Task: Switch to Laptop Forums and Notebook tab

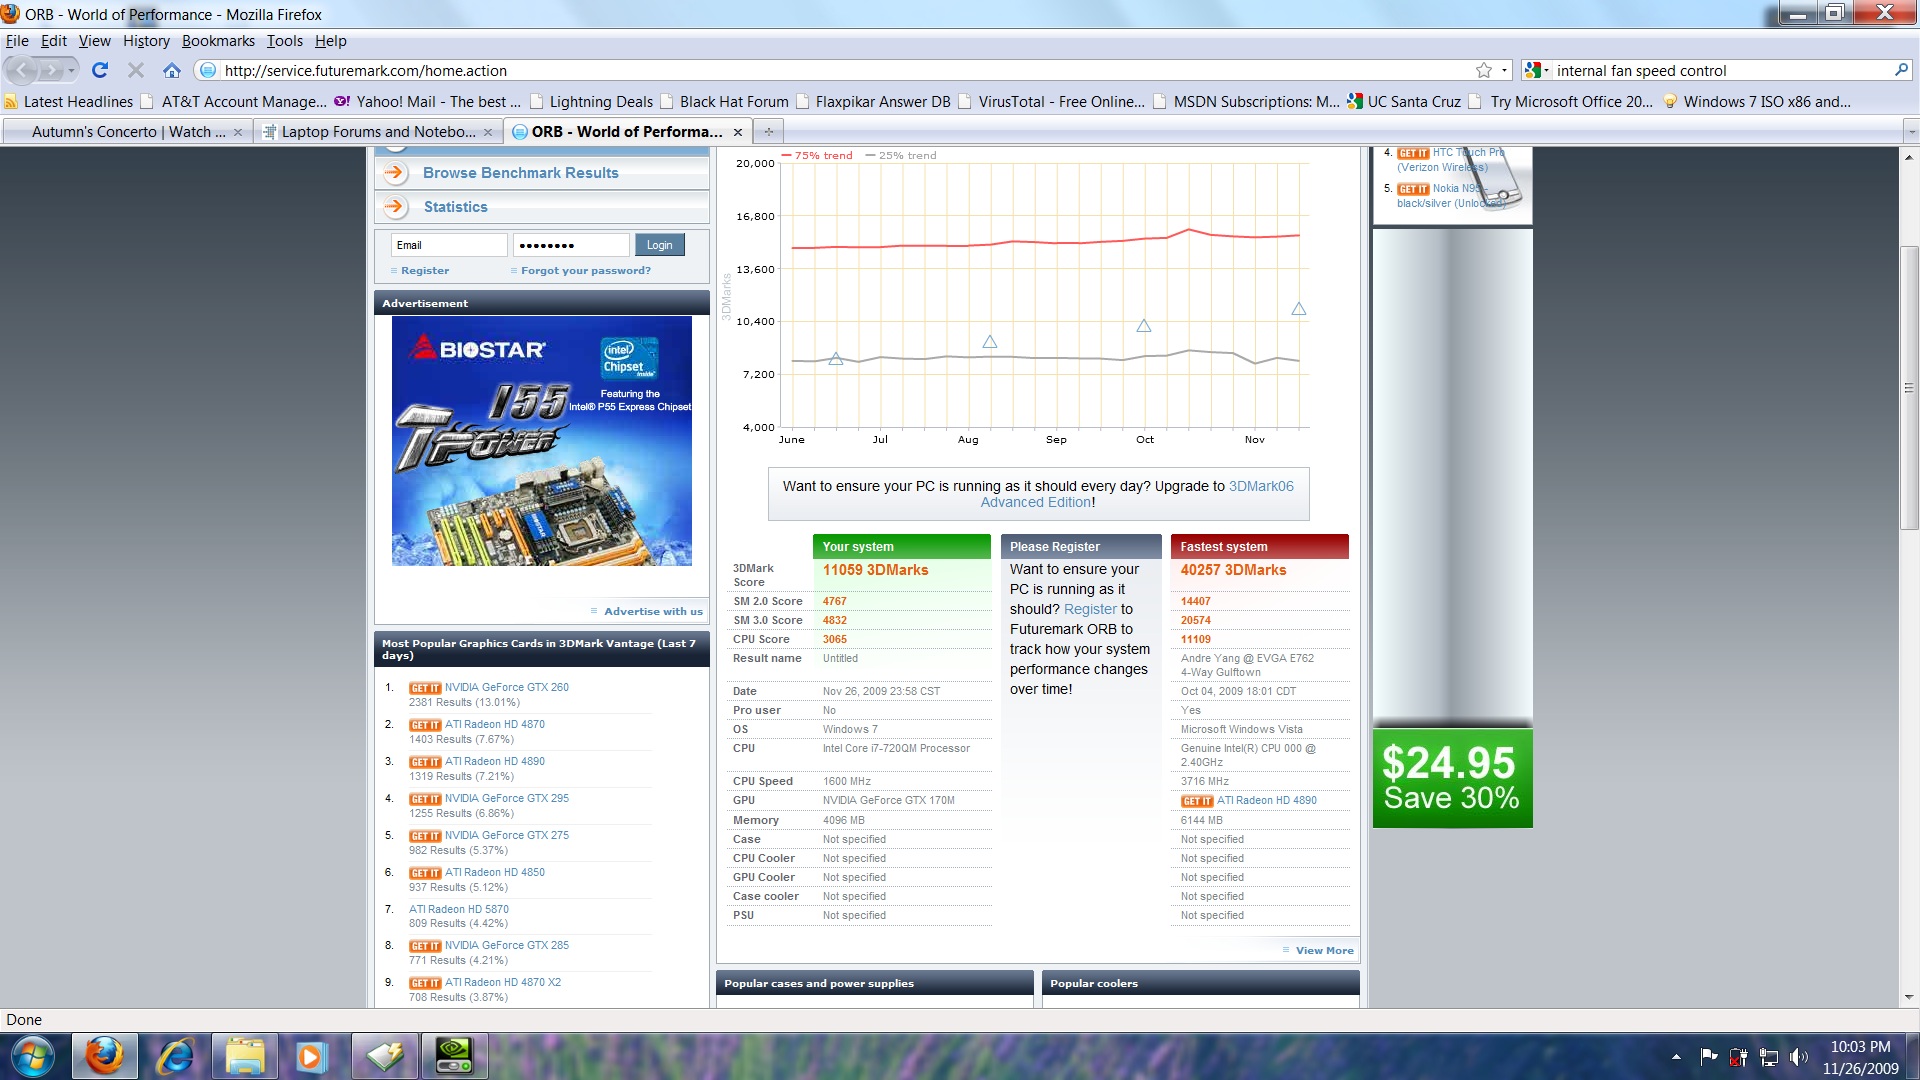Action: pos(377,131)
